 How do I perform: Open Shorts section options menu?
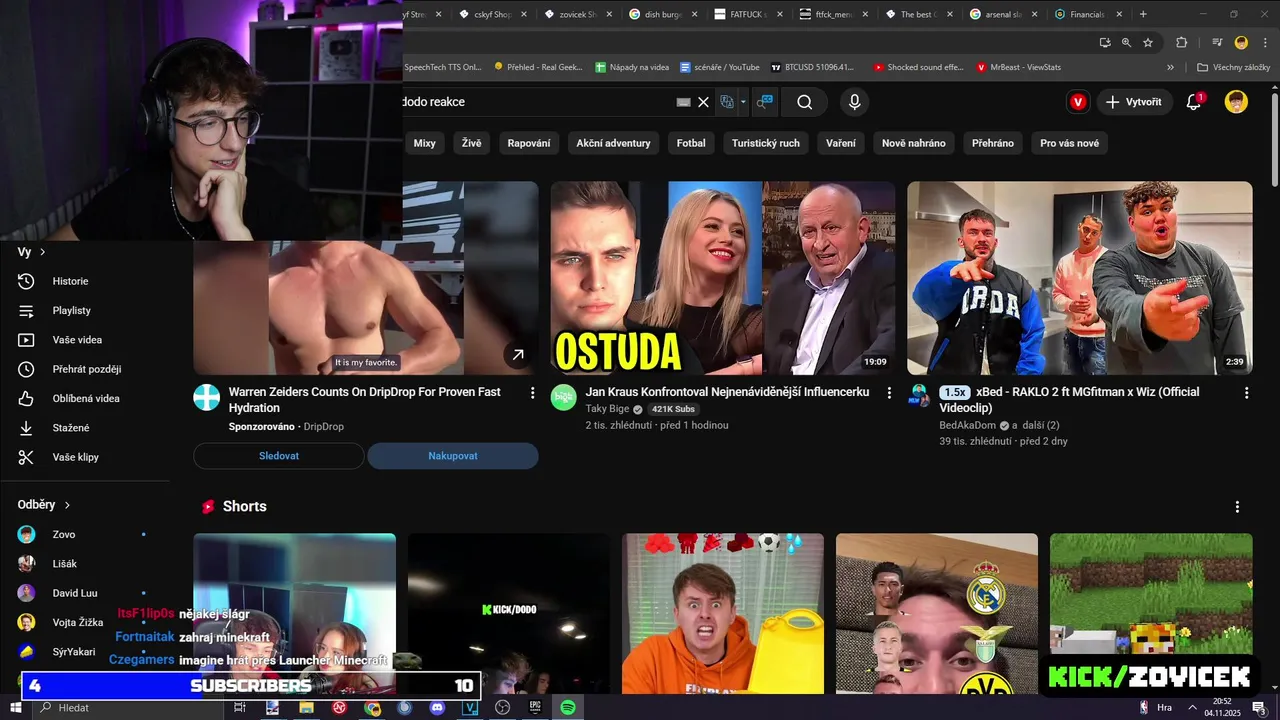tap(1237, 507)
